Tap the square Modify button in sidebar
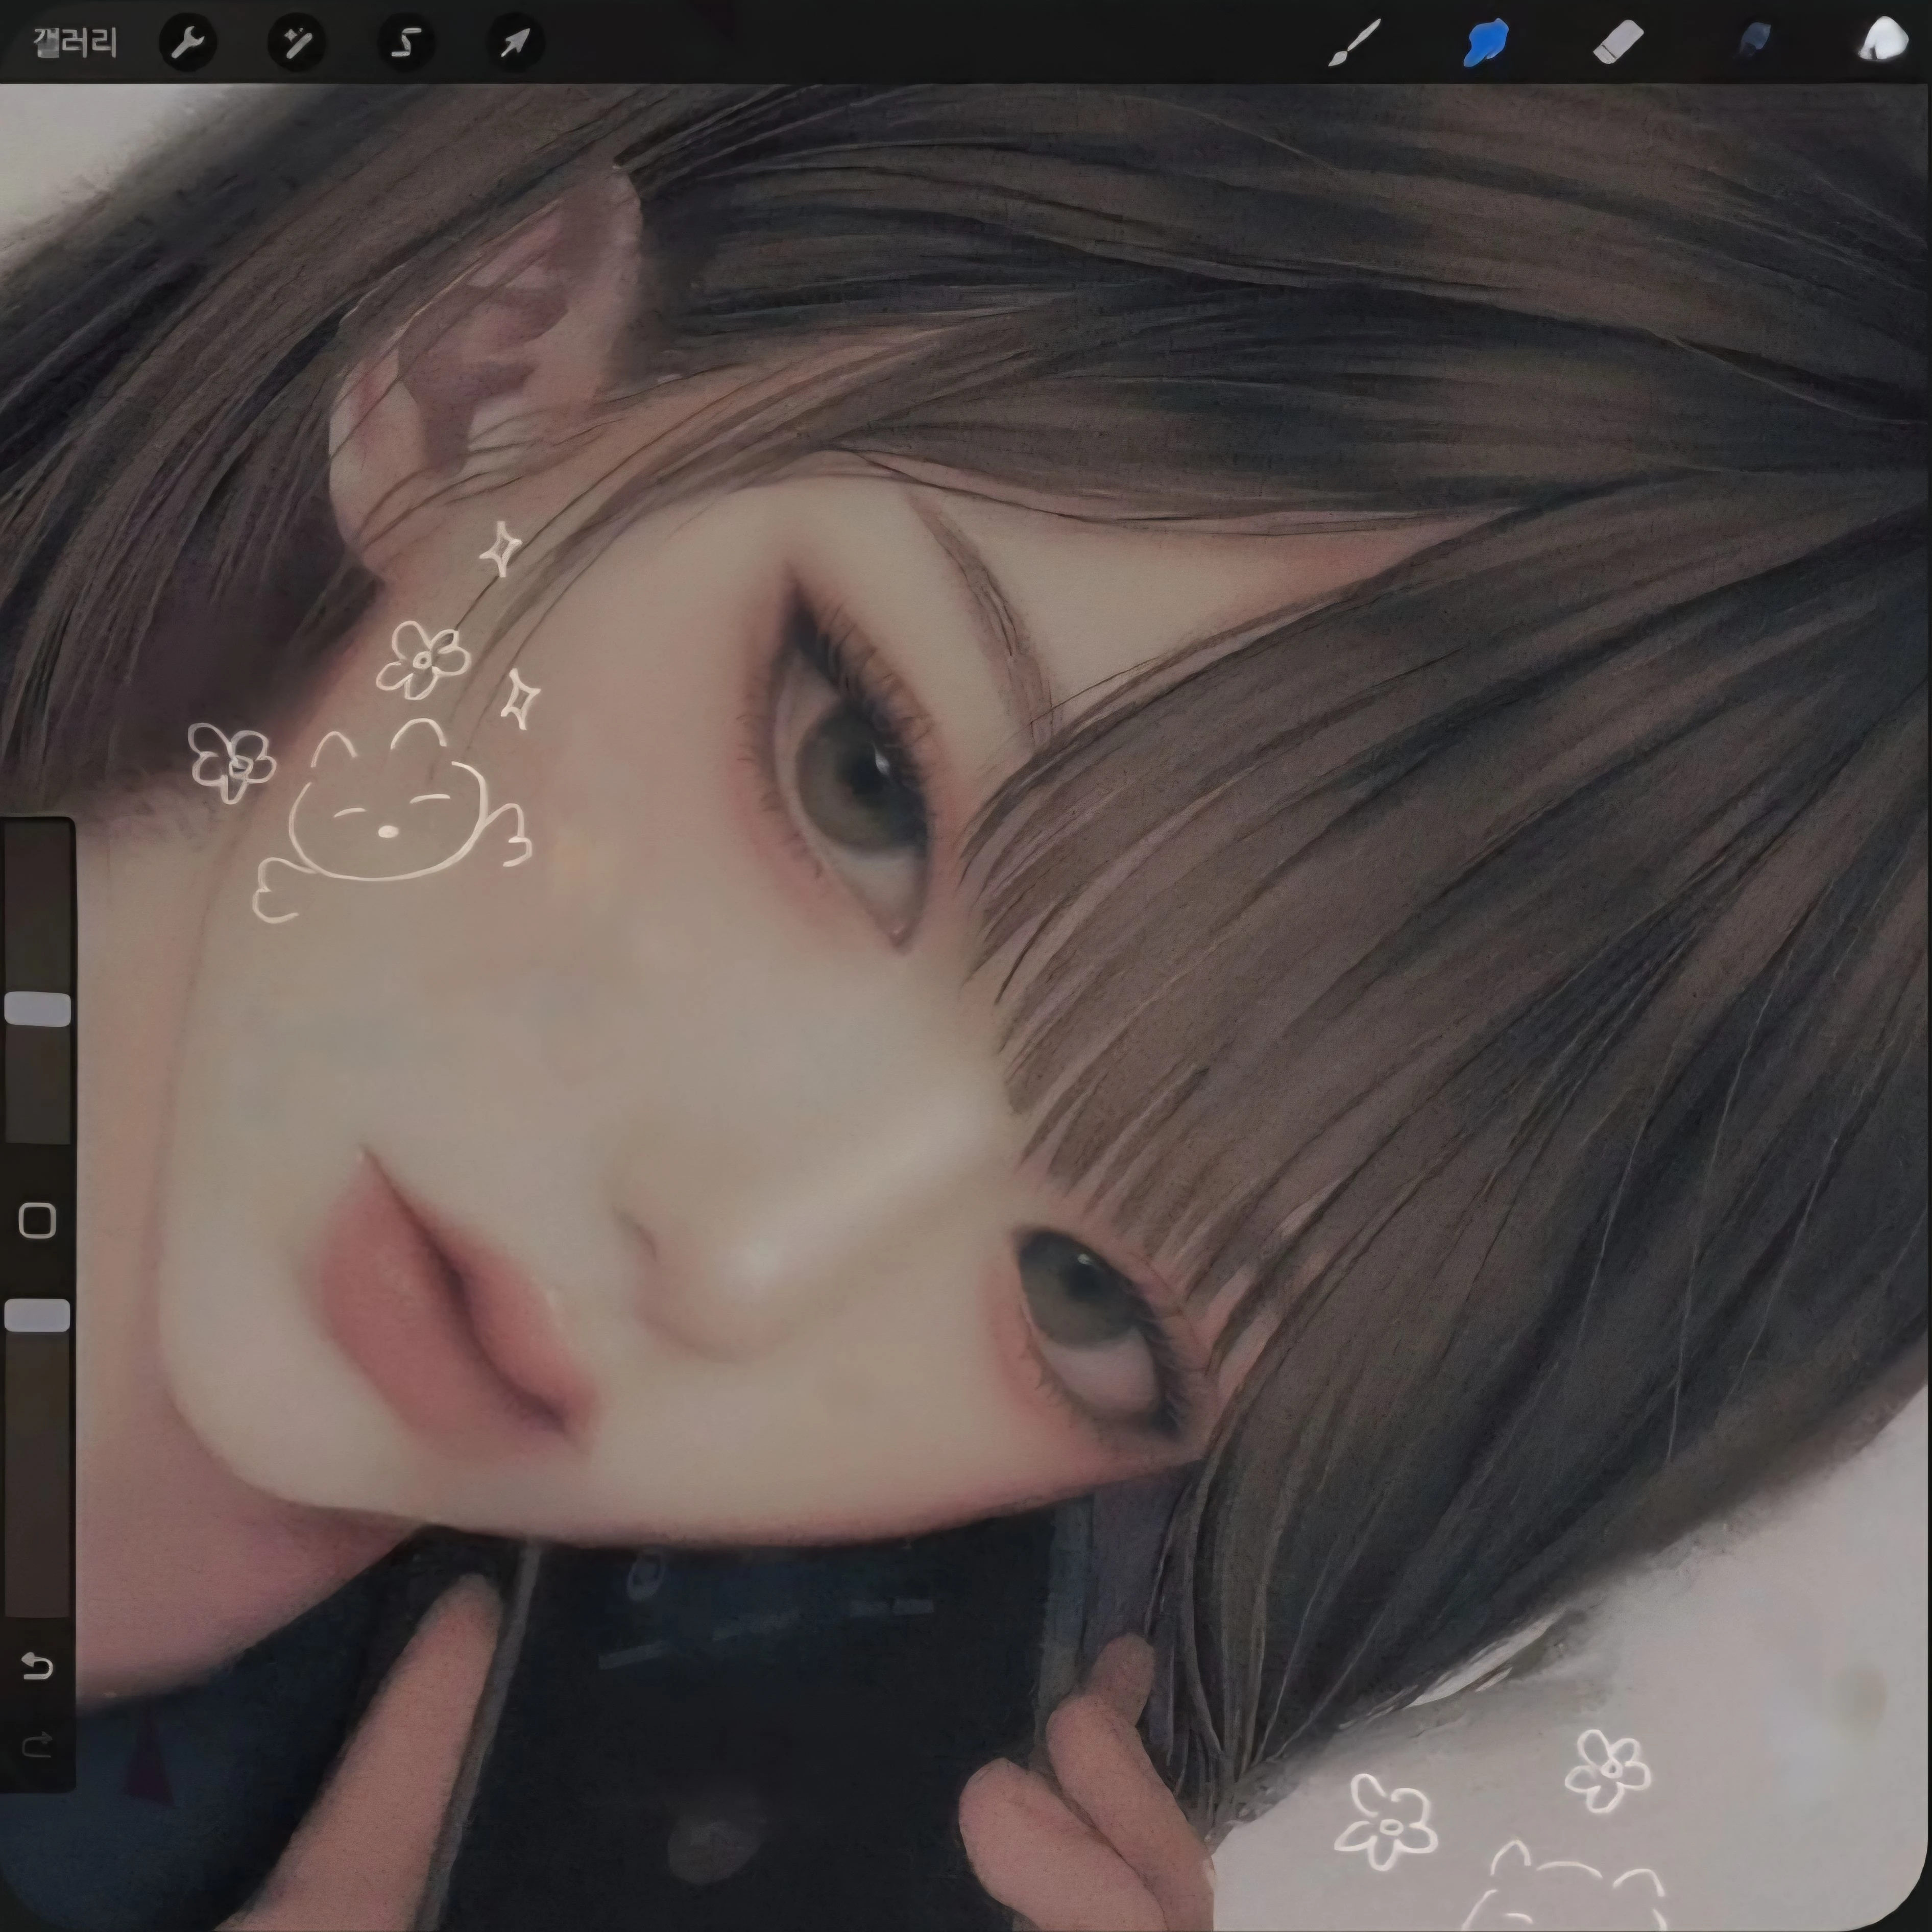The height and width of the screenshot is (1932, 1932). (38, 1221)
